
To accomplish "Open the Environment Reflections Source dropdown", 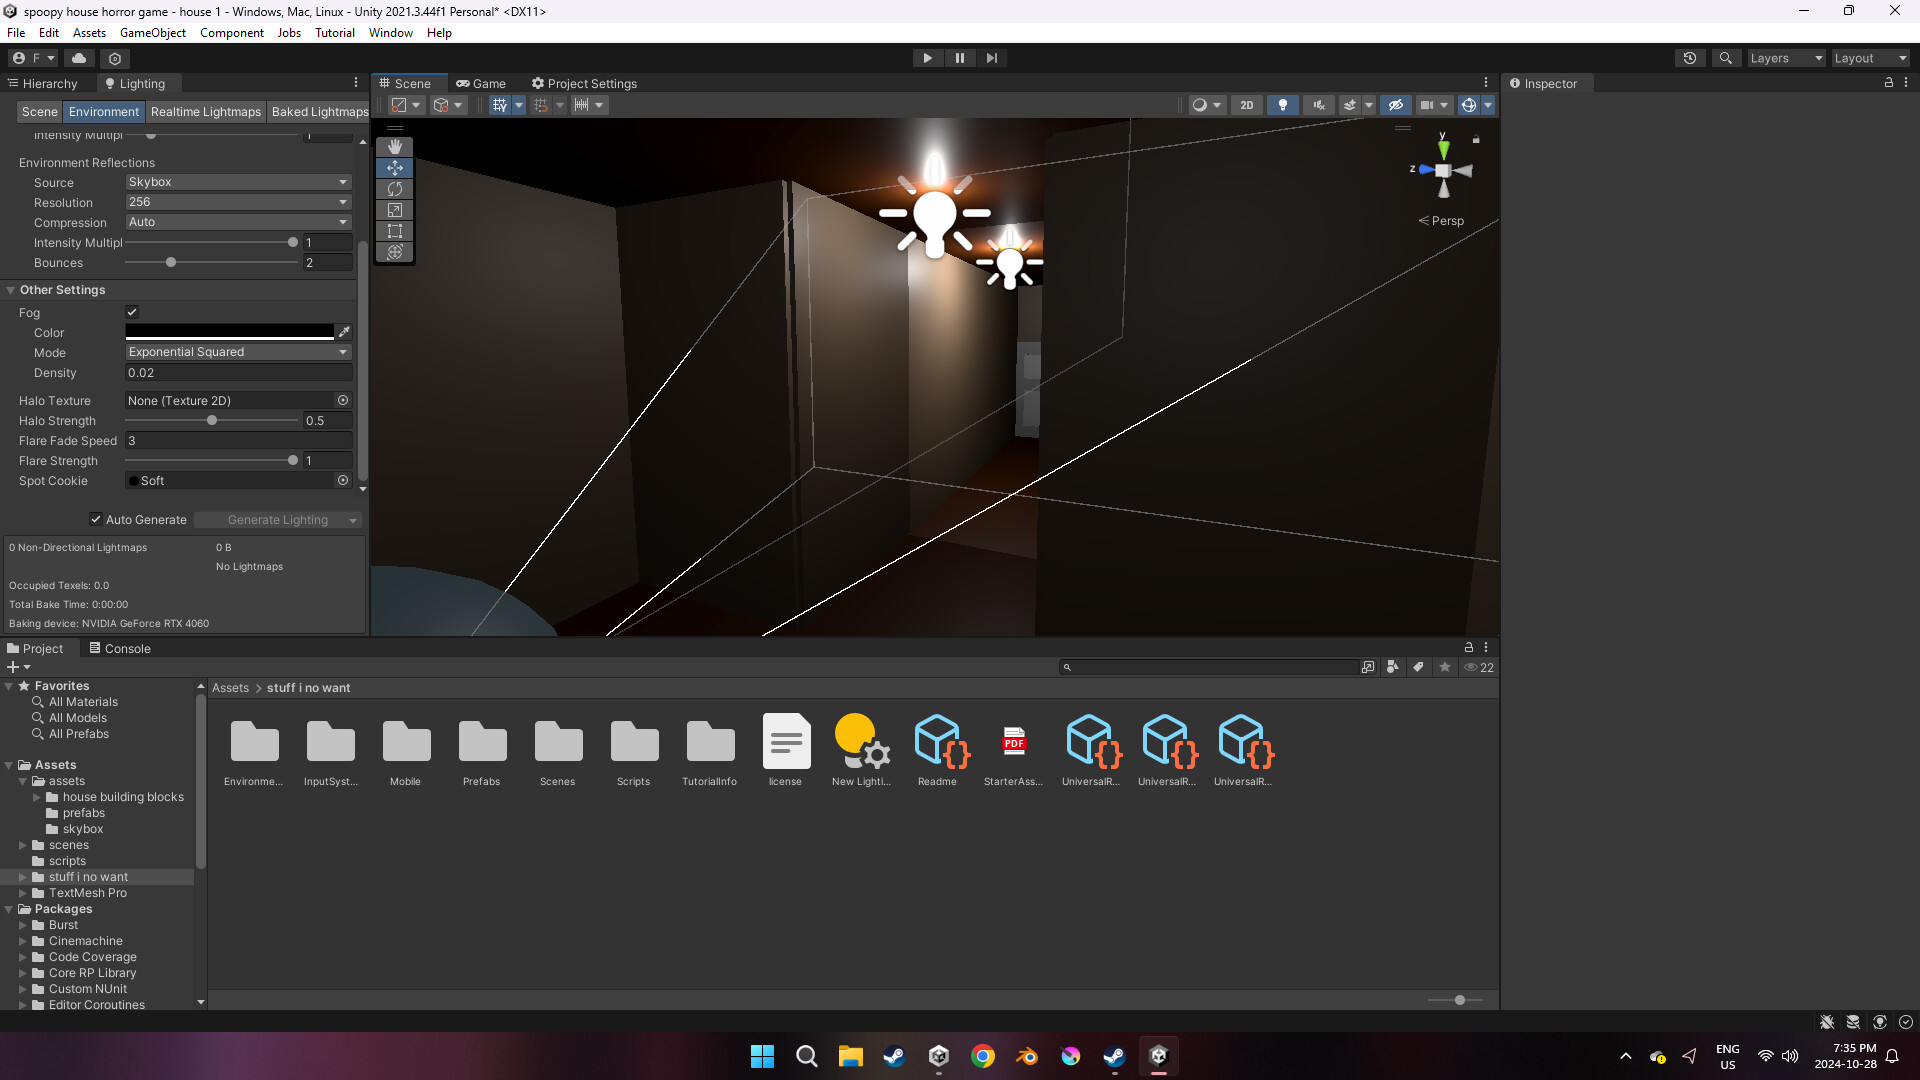I will point(237,182).
